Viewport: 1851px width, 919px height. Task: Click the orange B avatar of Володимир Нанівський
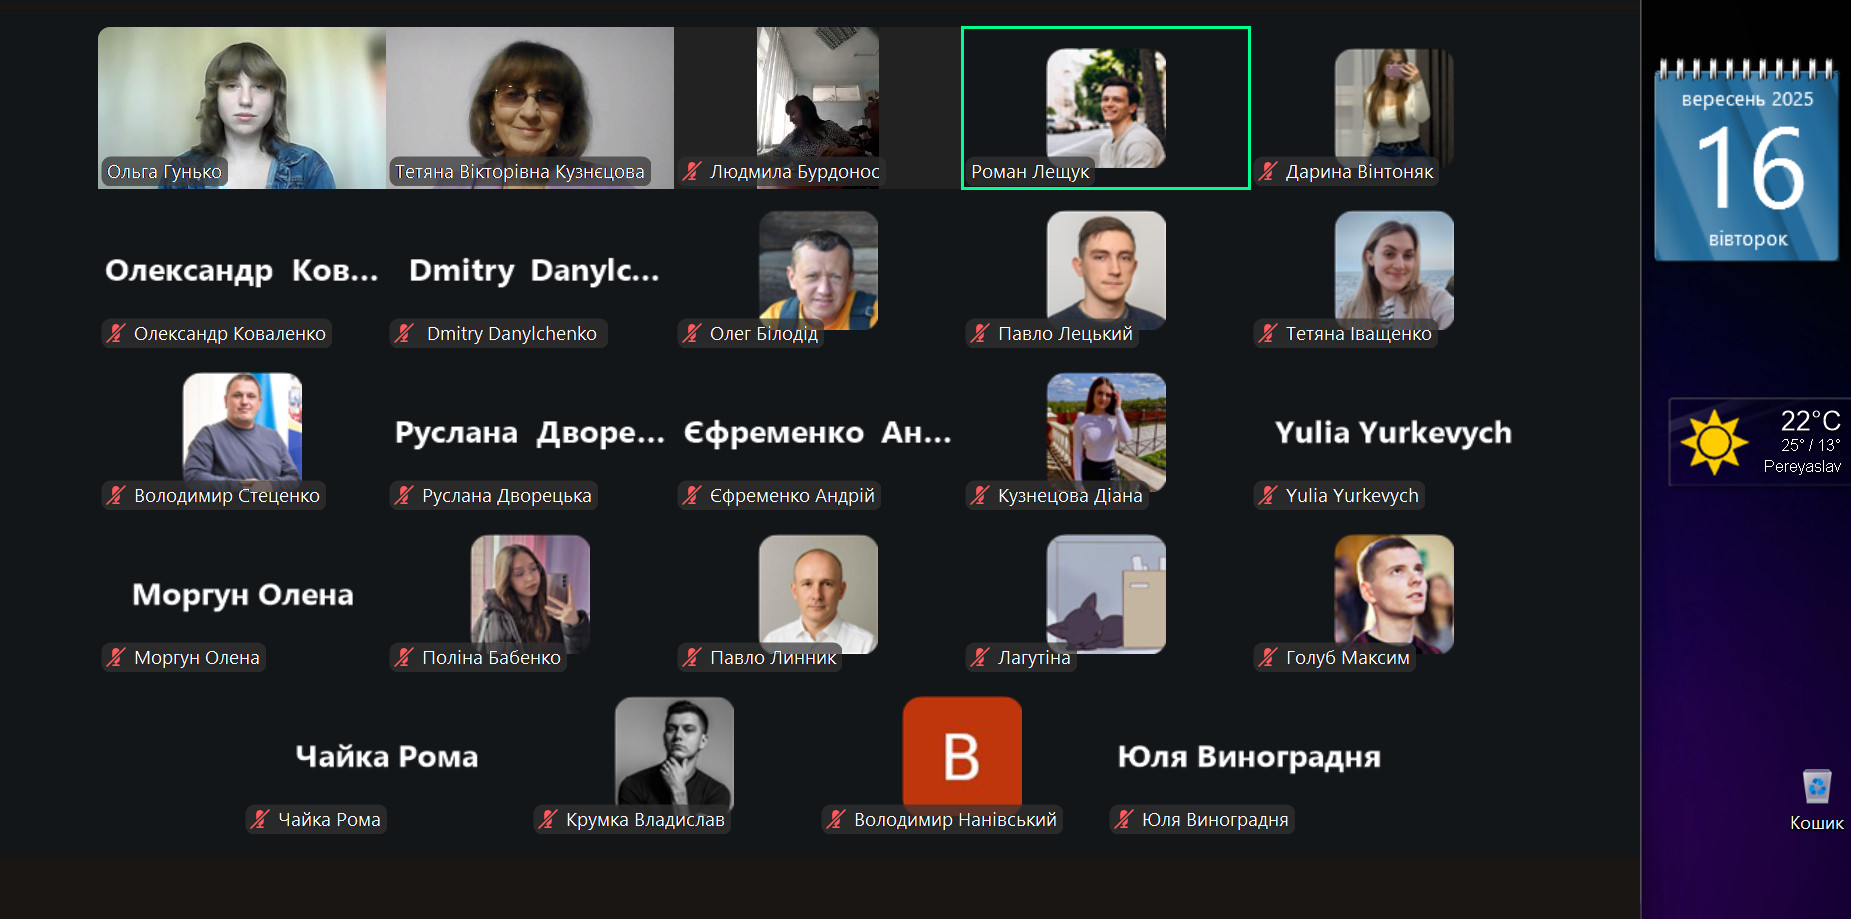962,754
